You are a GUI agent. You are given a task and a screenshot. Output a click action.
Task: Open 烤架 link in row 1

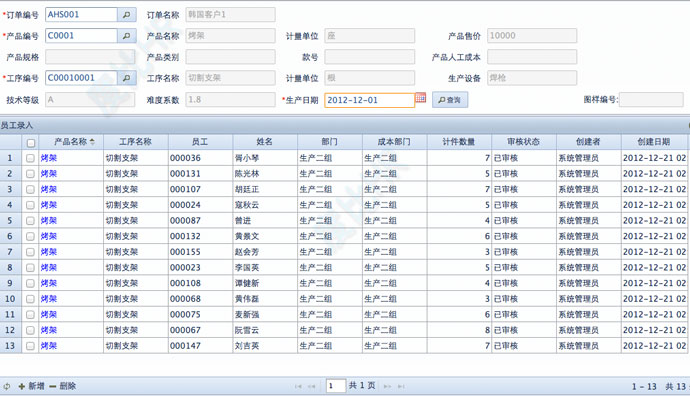pyautogui.click(x=49, y=158)
